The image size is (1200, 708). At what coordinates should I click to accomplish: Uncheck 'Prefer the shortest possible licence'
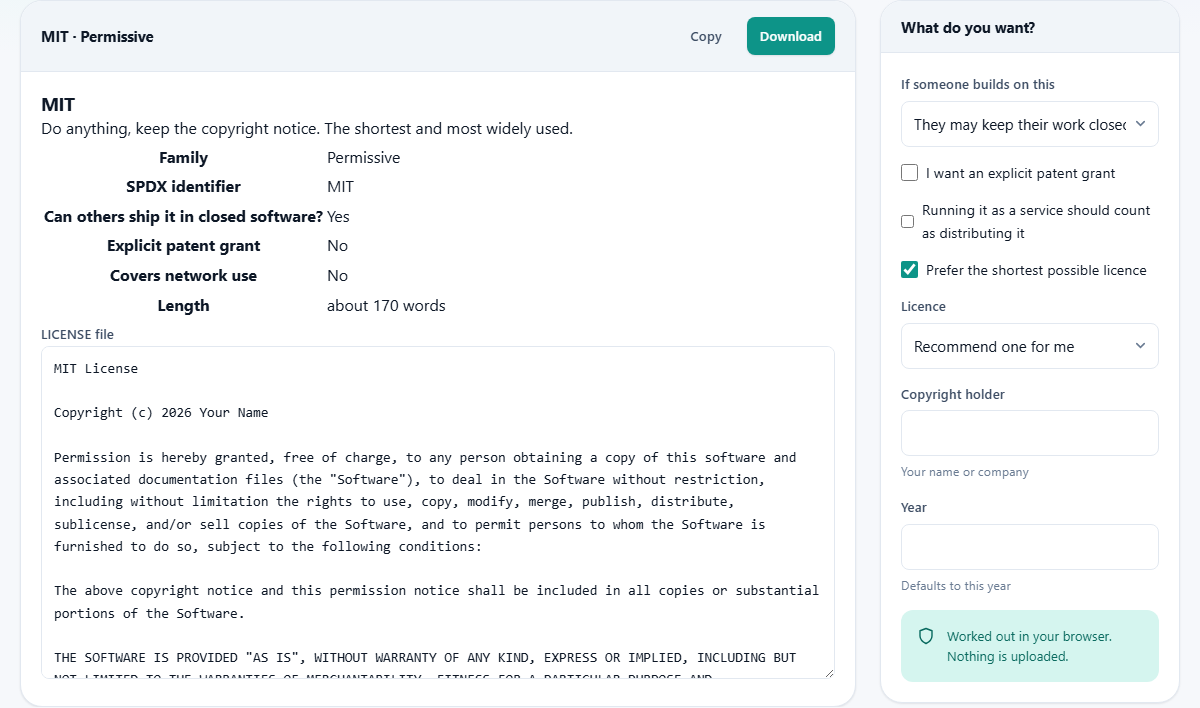click(909, 270)
